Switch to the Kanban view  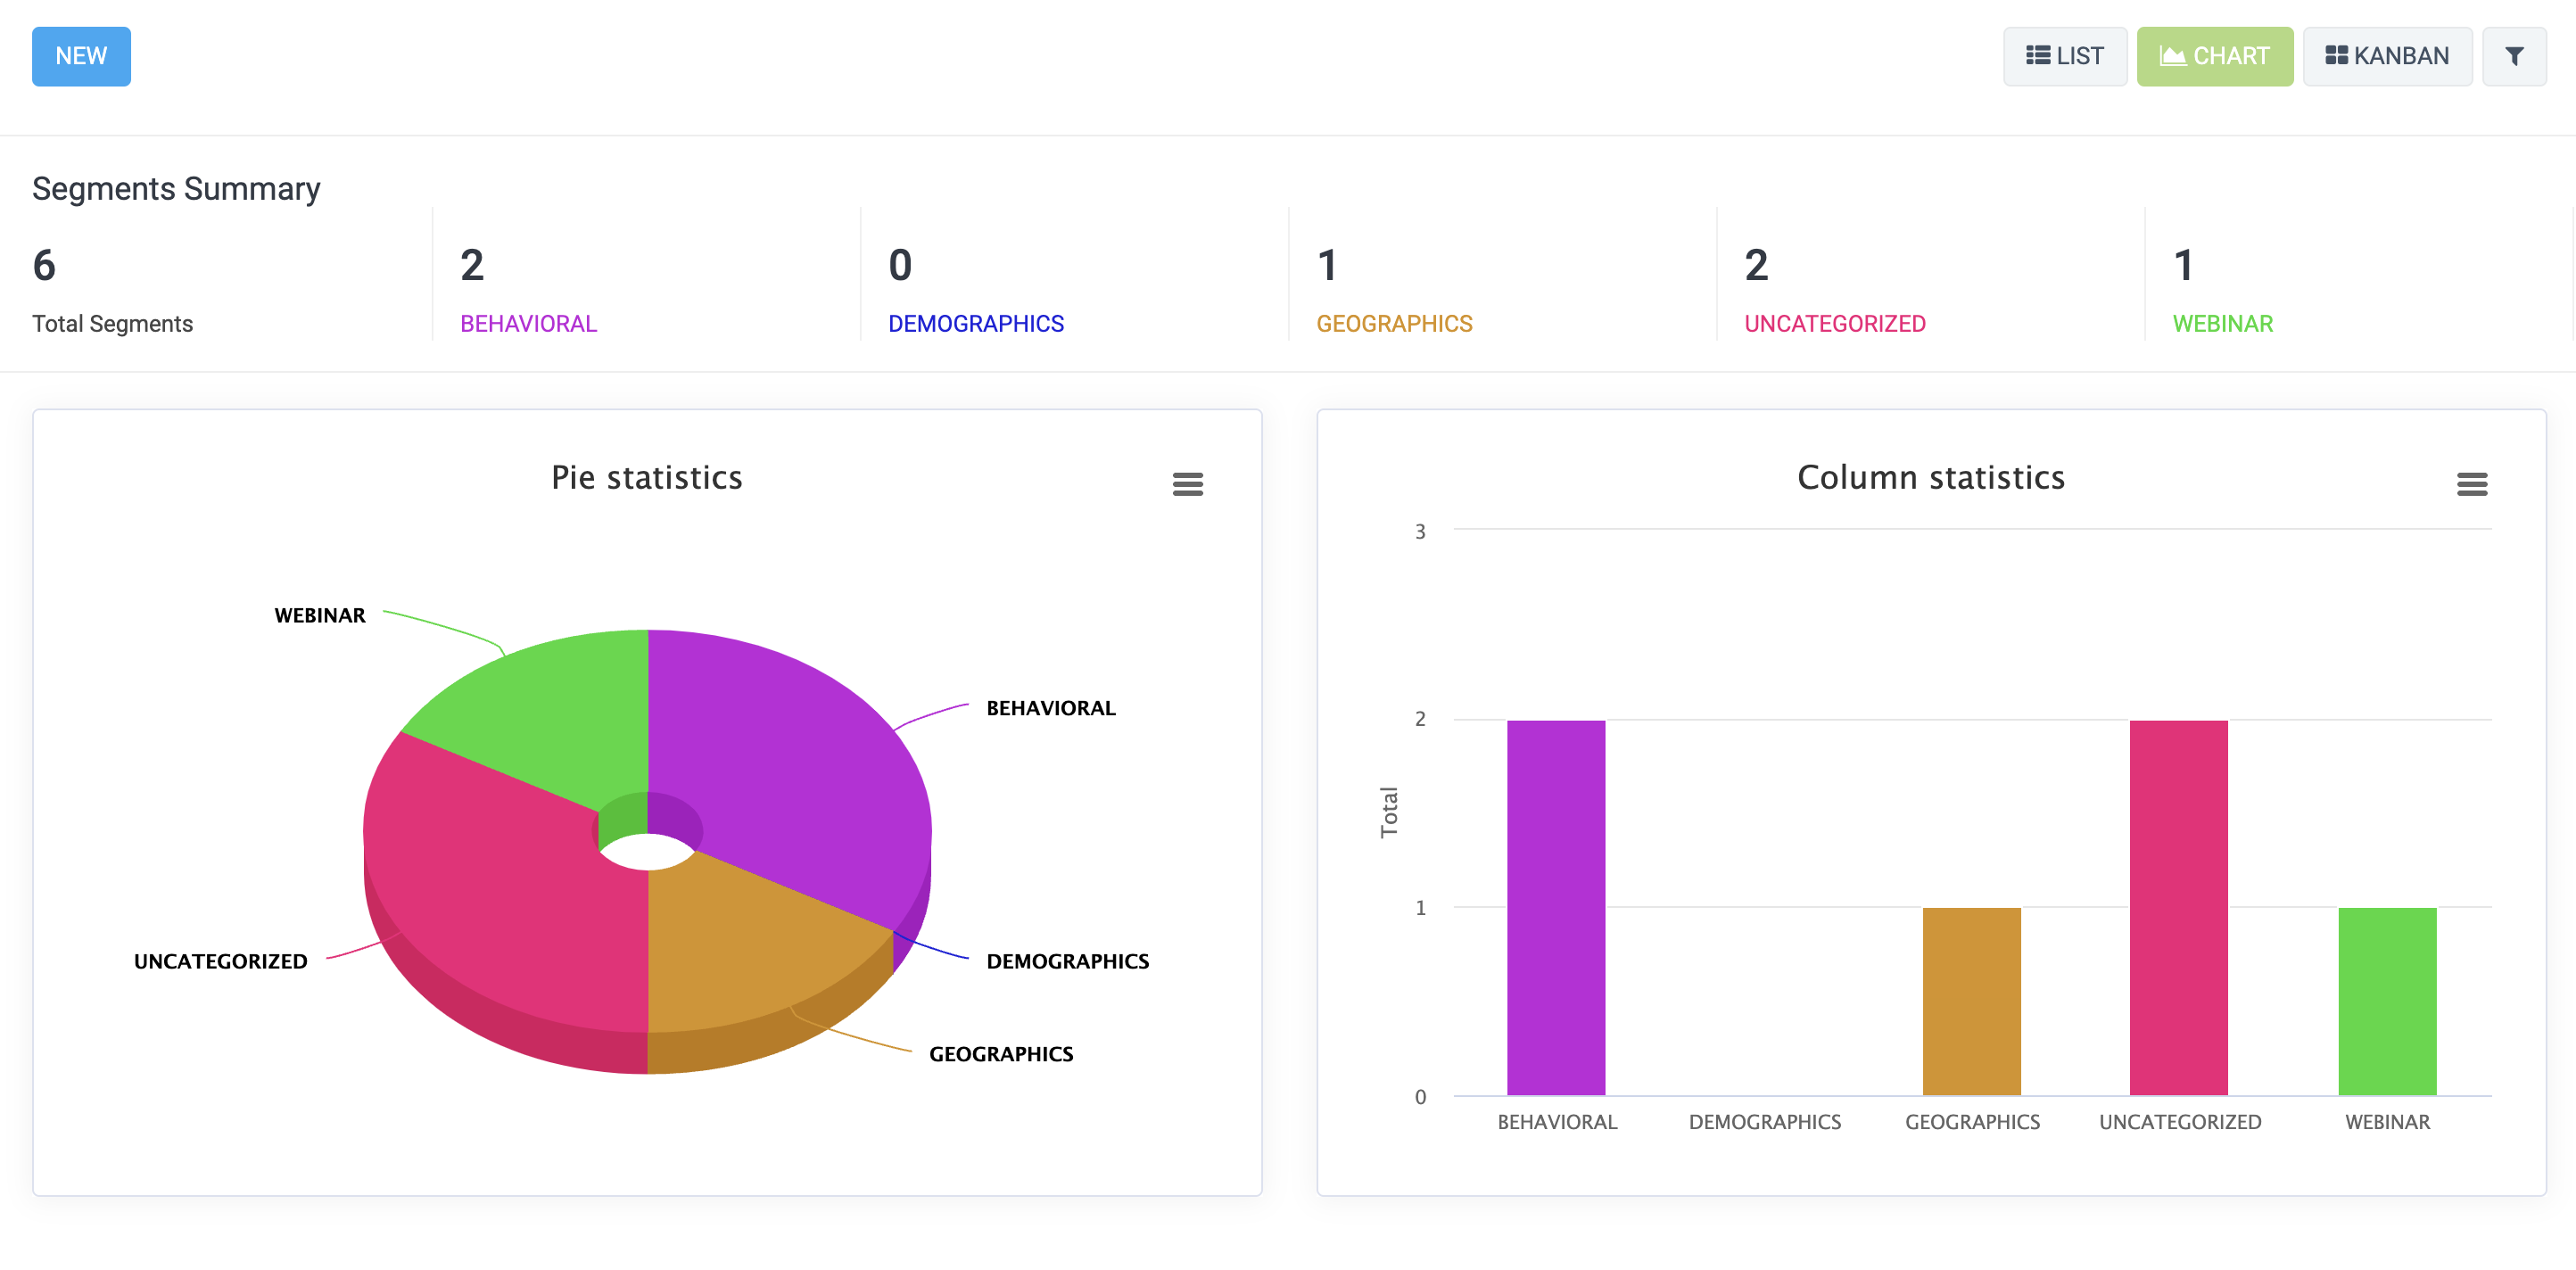[x=2386, y=56]
